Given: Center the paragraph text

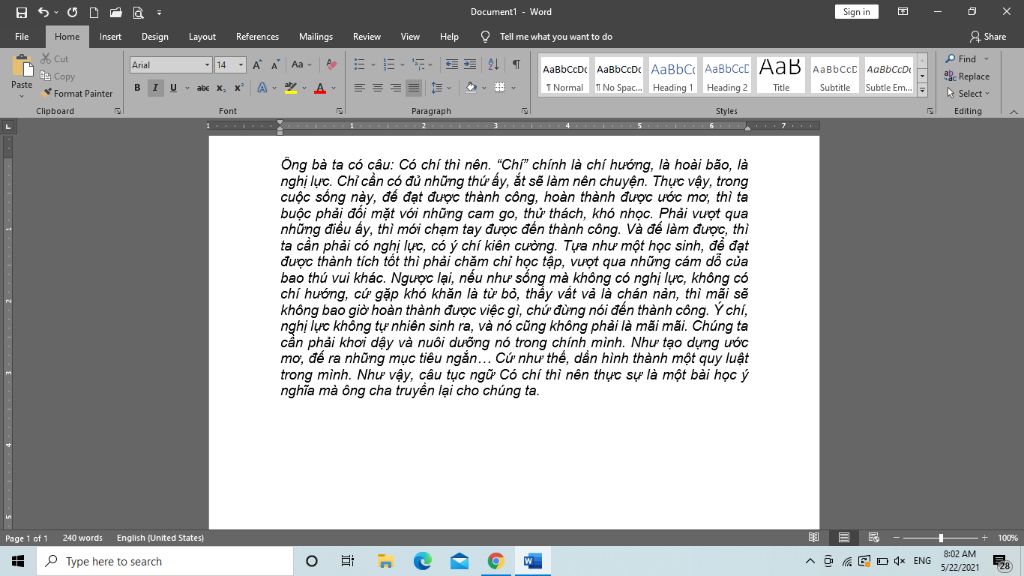Looking at the screenshot, I should (x=377, y=88).
